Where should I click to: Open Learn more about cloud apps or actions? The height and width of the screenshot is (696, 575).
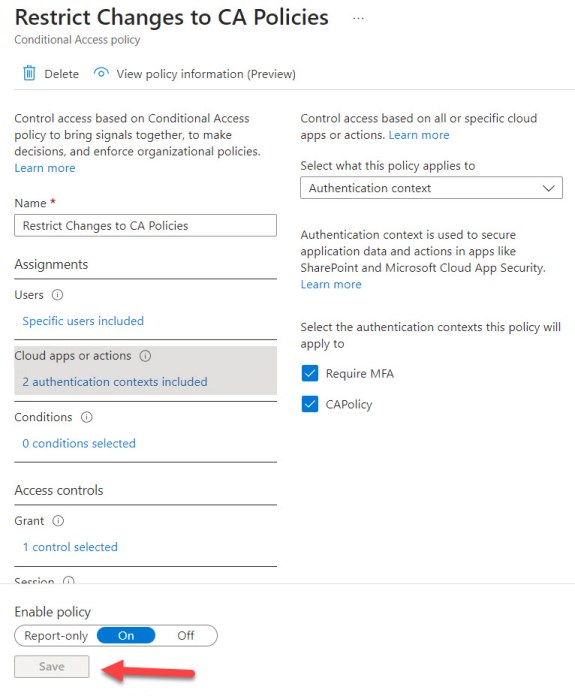tap(419, 135)
